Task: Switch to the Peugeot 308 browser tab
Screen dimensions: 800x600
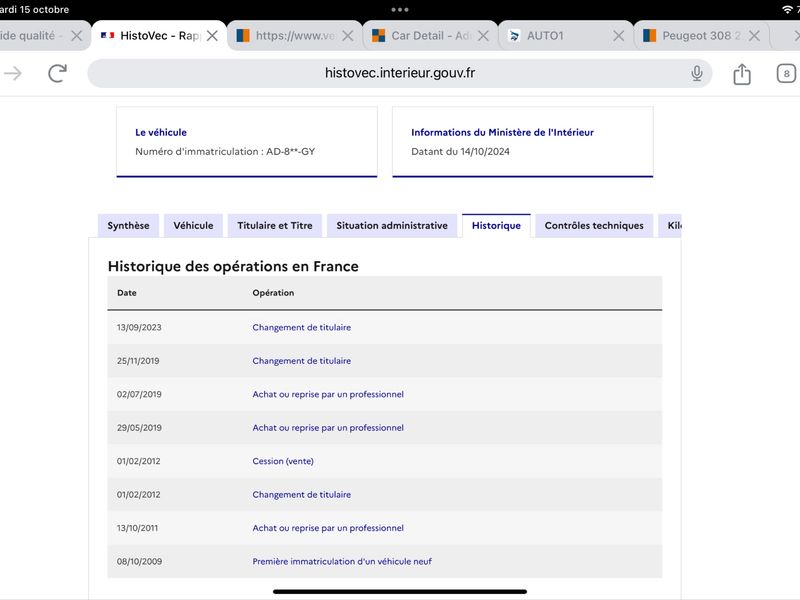Action: click(702, 36)
